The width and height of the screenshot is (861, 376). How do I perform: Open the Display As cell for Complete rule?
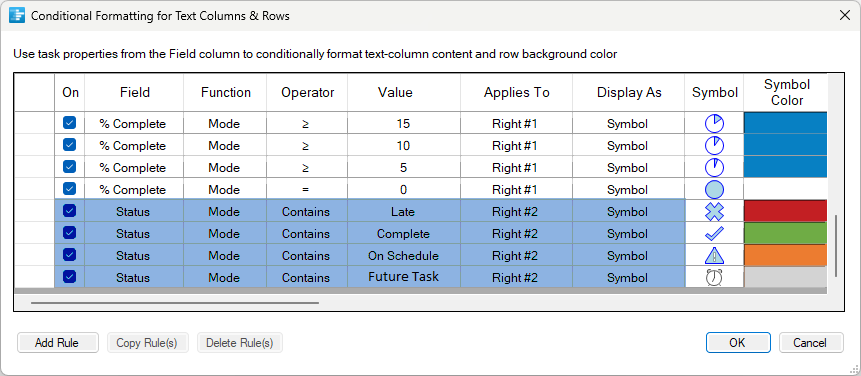[x=628, y=233]
